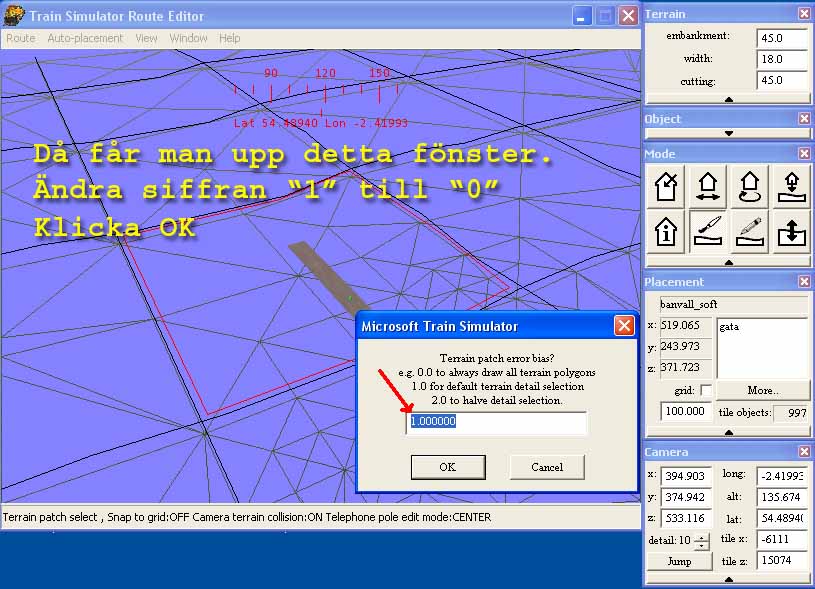815x589 pixels.
Task: Click the terrain patch error bias field
Action: point(496,422)
